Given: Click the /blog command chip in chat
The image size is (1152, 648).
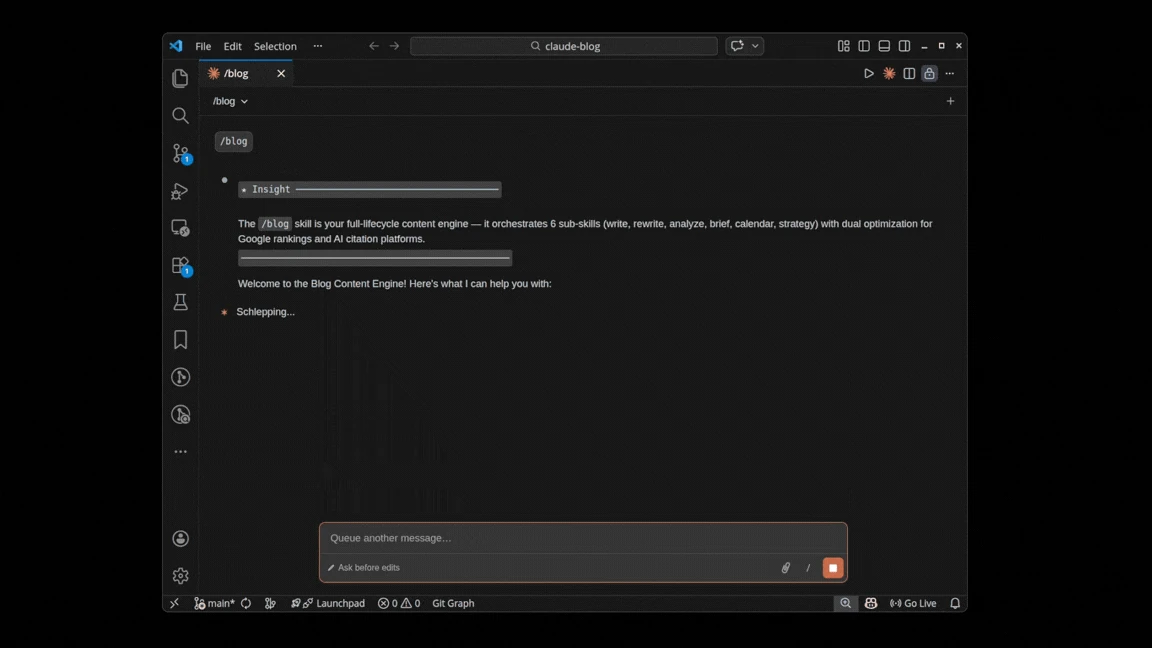Looking at the screenshot, I should [x=234, y=141].
